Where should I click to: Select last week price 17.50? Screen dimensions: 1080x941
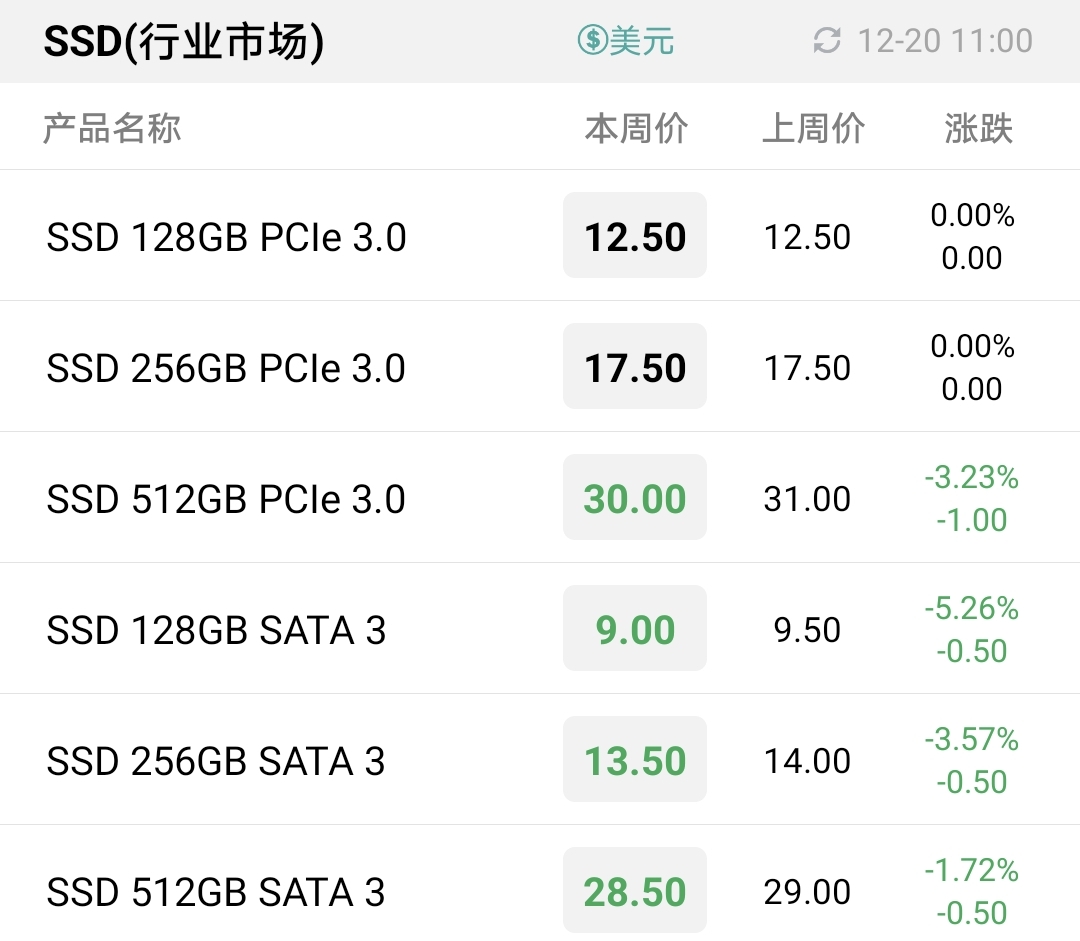pyautogui.click(x=807, y=368)
